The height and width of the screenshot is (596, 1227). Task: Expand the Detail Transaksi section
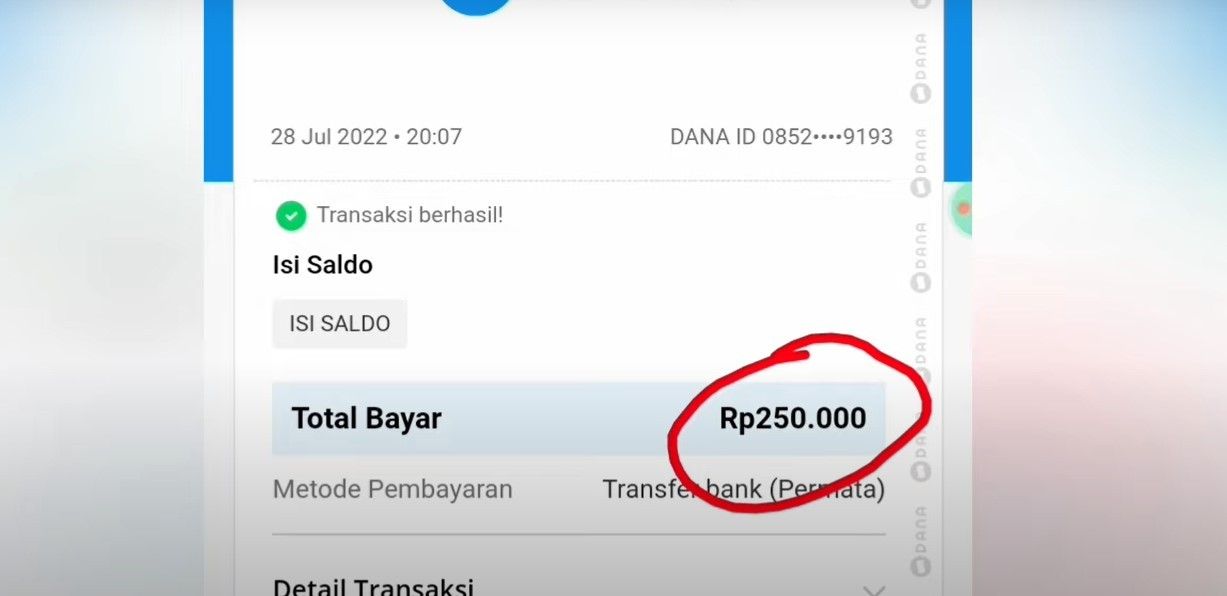(x=579, y=587)
